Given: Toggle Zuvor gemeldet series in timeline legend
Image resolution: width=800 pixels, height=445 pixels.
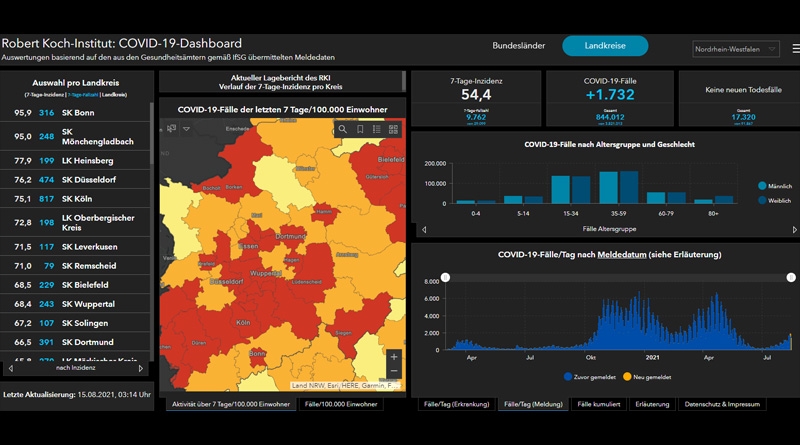Looking at the screenshot, I should coord(589,377).
